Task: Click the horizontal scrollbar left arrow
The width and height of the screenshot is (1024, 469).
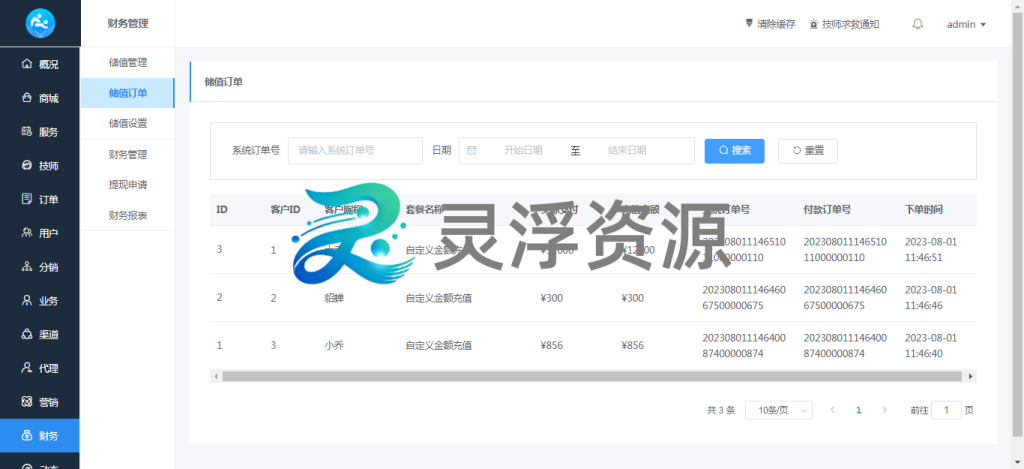Action: (x=215, y=376)
